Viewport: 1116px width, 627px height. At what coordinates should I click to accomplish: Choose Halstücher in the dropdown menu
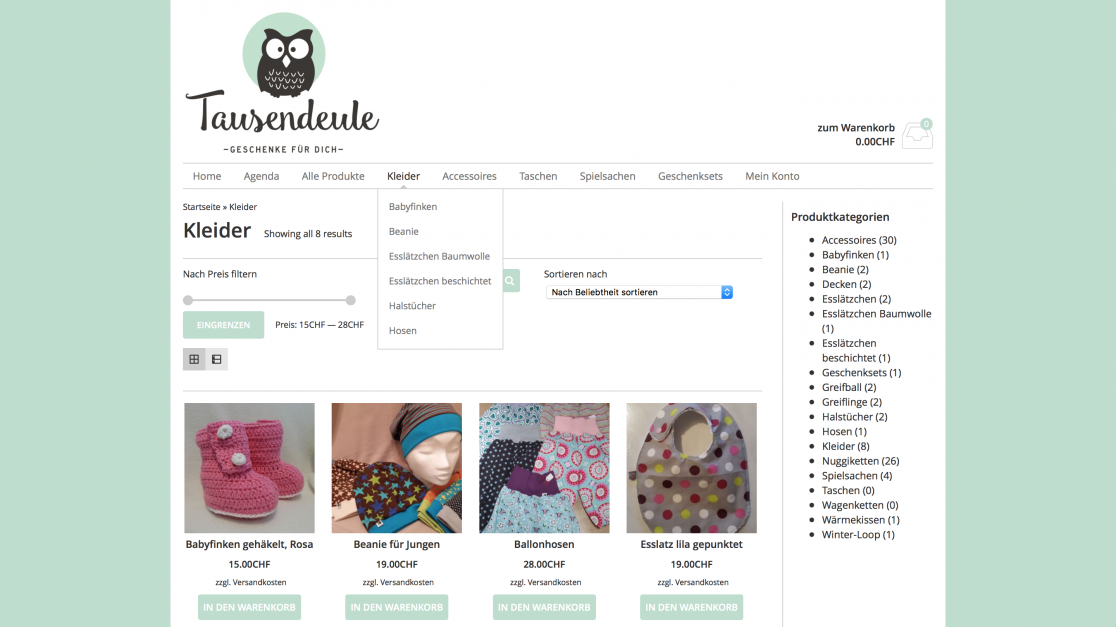pyautogui.click(x=412, y=305)
